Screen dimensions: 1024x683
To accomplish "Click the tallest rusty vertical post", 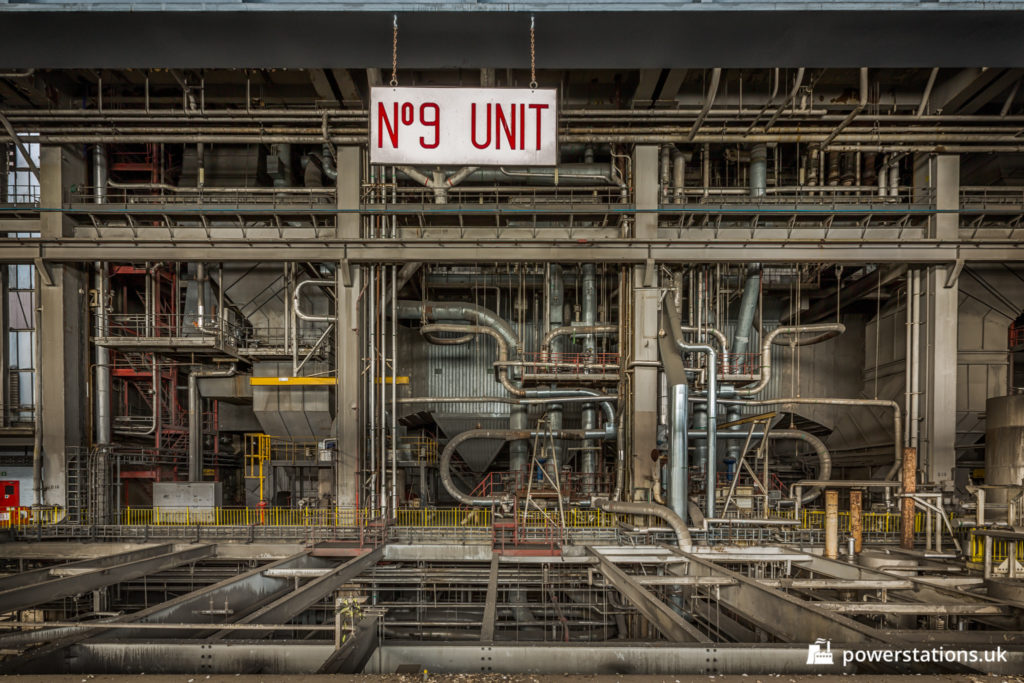I will click(x=909, y=497).
